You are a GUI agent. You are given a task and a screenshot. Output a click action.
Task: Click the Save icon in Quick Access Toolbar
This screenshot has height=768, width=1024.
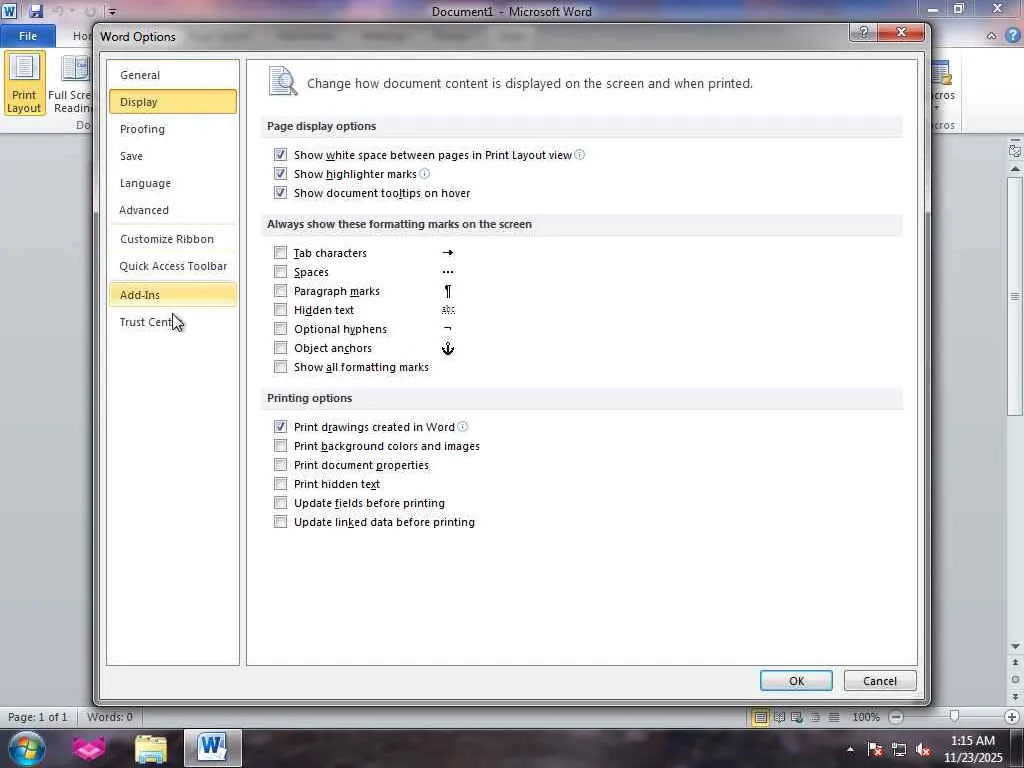tap(35, 11)
